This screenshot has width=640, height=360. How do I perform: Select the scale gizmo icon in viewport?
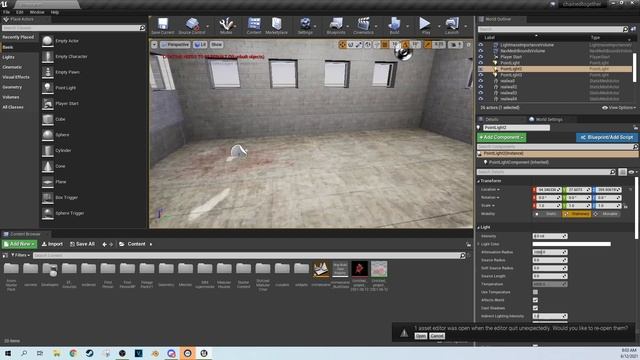(x=359, y=44)
